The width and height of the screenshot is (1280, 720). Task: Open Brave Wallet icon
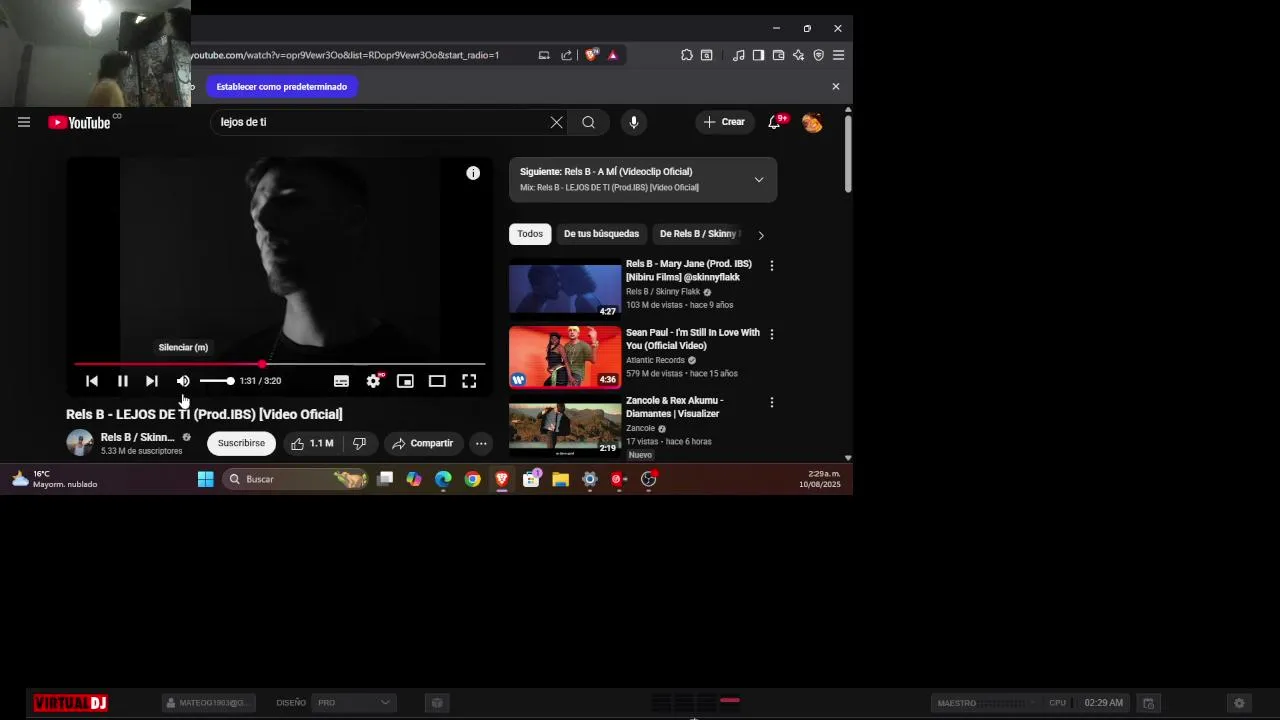pyautogui.click(x=778, y=55)
